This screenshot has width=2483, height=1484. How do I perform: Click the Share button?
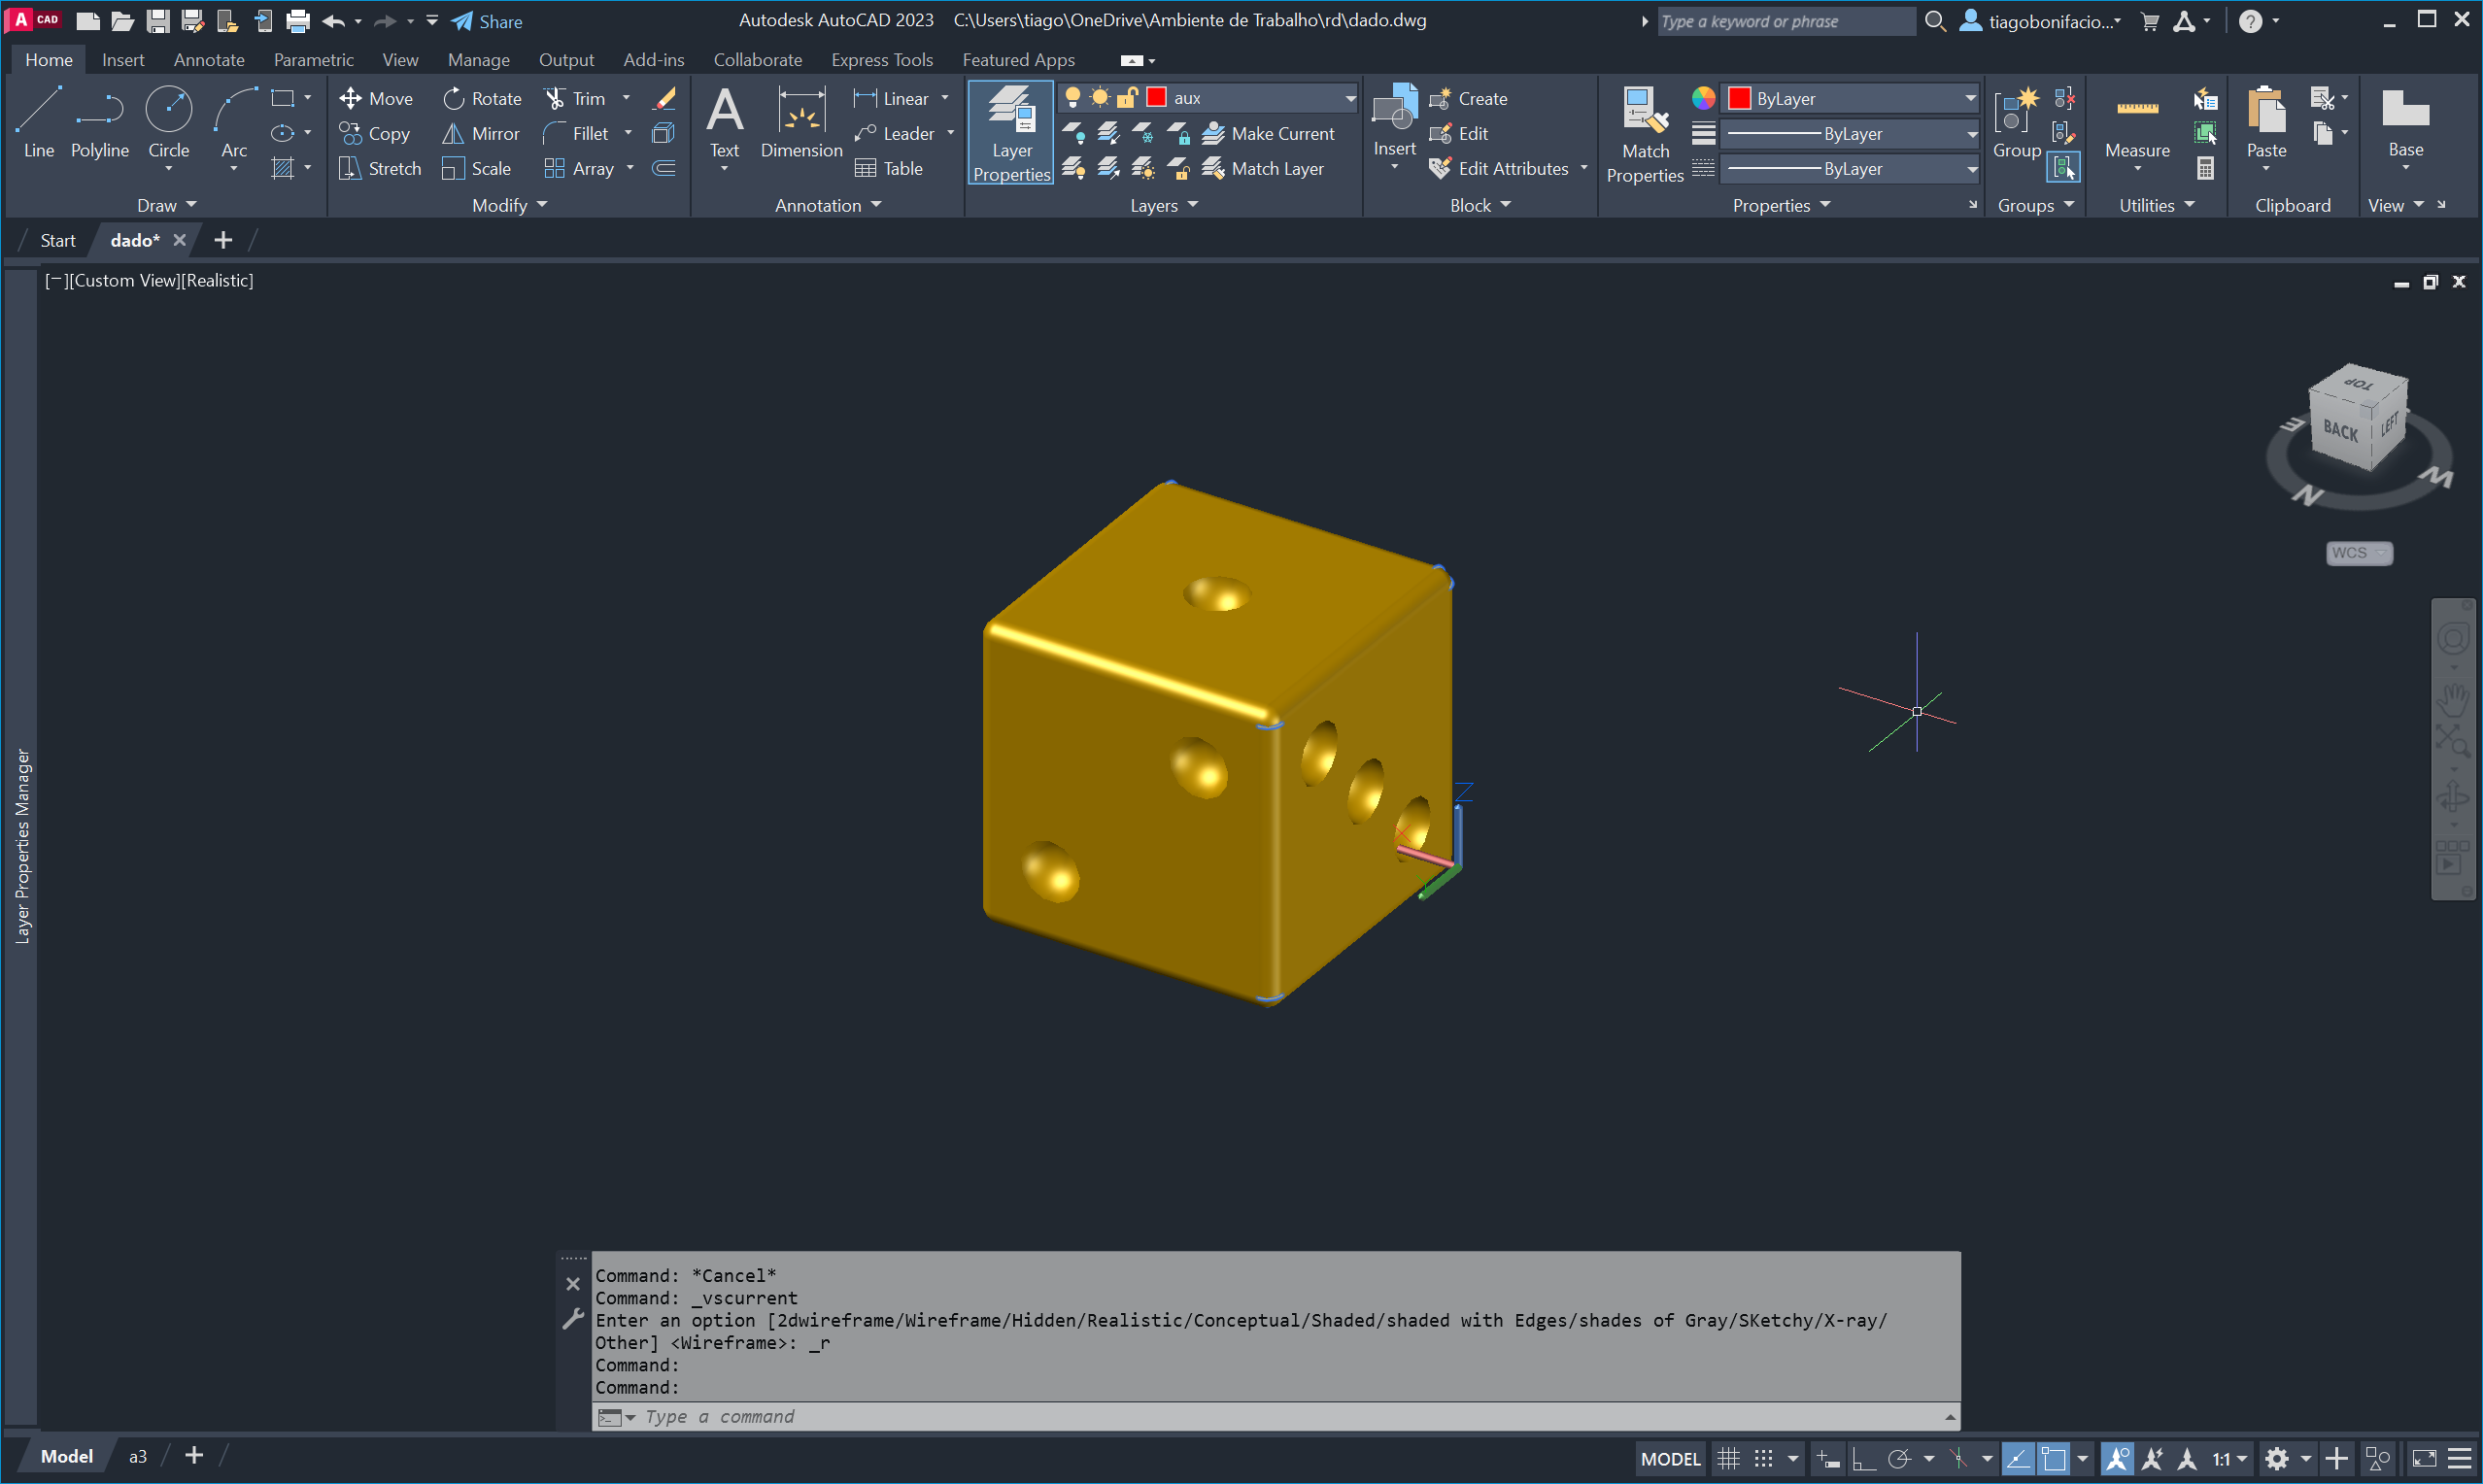tap(487, 21)
